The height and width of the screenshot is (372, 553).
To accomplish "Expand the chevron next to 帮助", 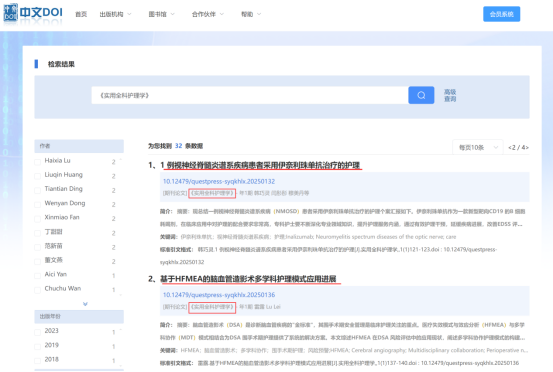I will pos(259,14).
